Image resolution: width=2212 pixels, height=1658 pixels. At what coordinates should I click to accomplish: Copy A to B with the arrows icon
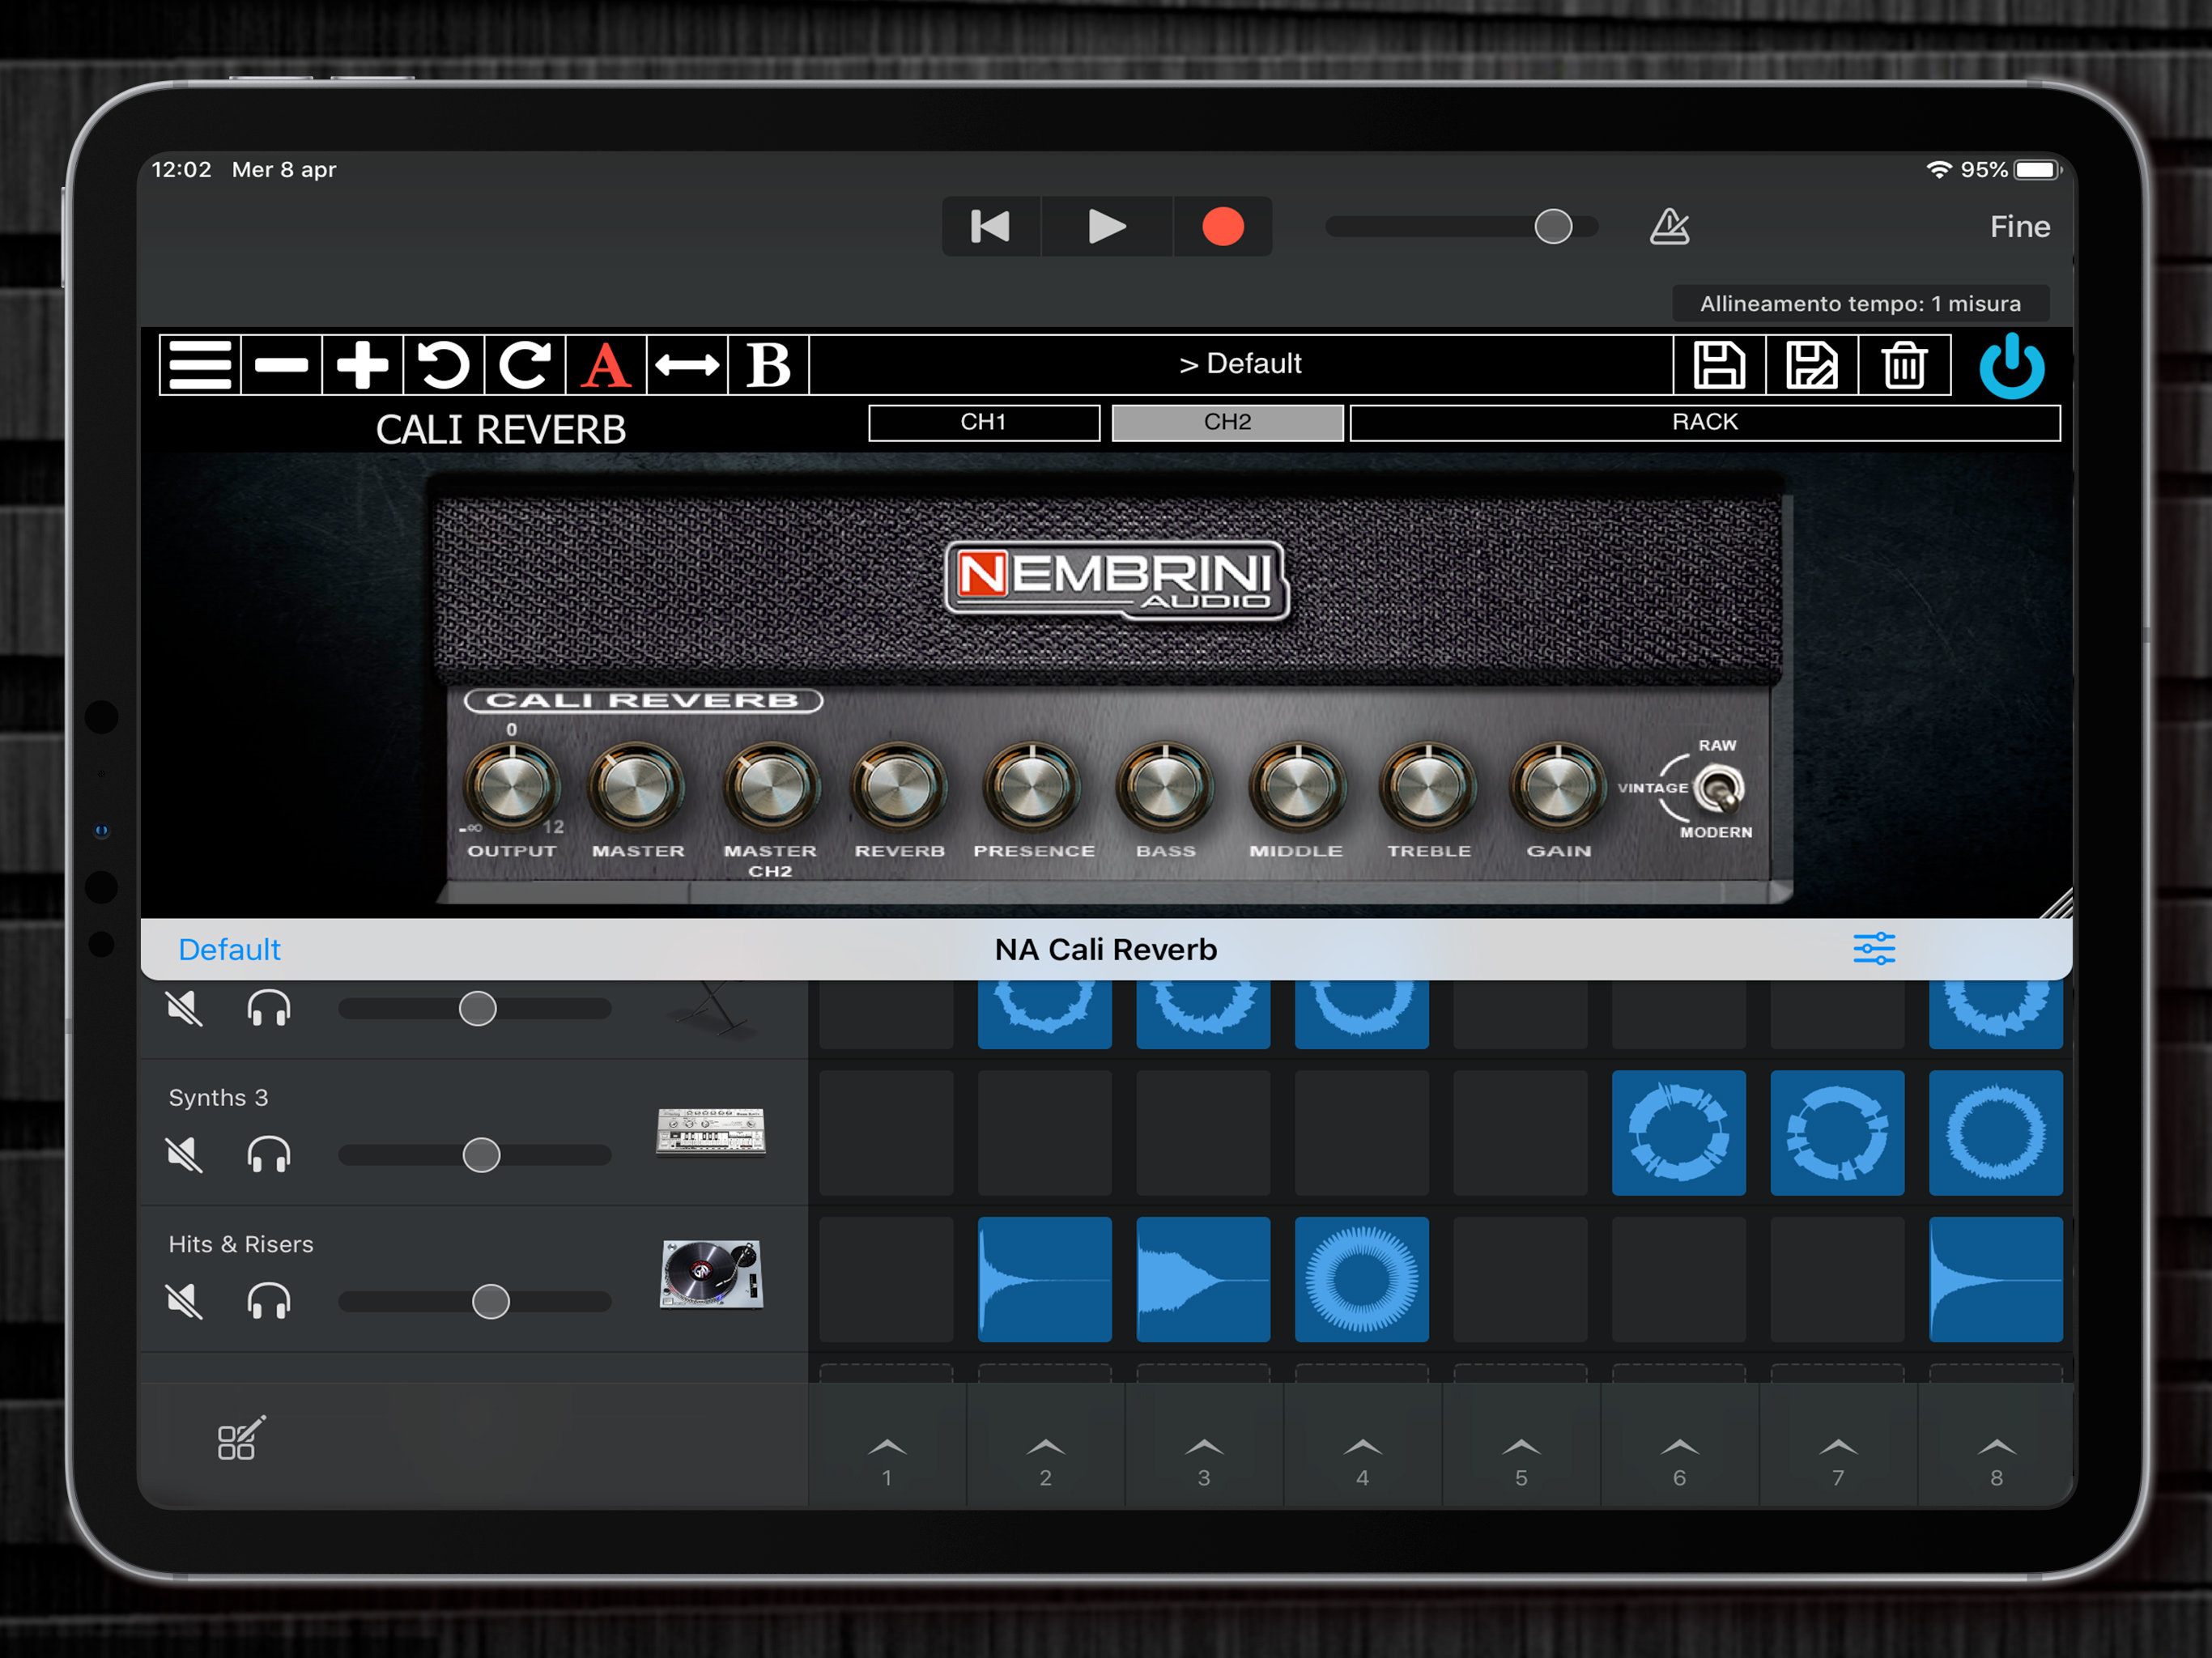(x=687, y=365)
